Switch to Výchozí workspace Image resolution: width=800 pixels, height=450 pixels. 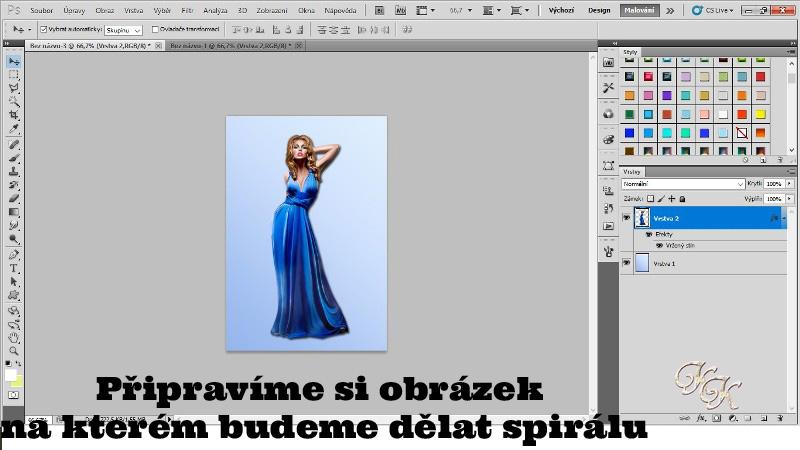coord(561,10)
